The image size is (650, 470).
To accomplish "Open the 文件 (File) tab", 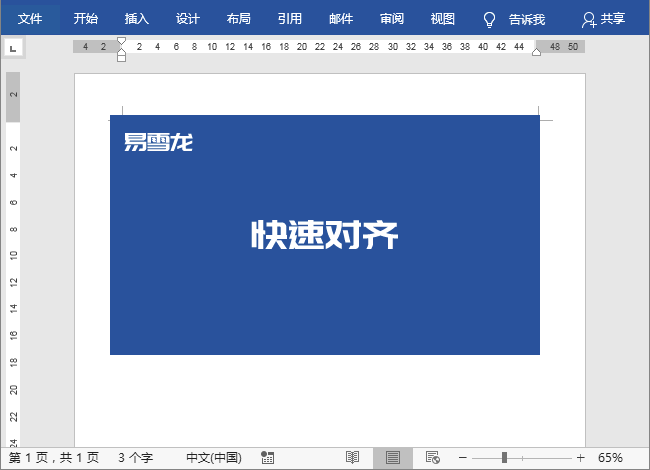I will click(x=30, y=19).
